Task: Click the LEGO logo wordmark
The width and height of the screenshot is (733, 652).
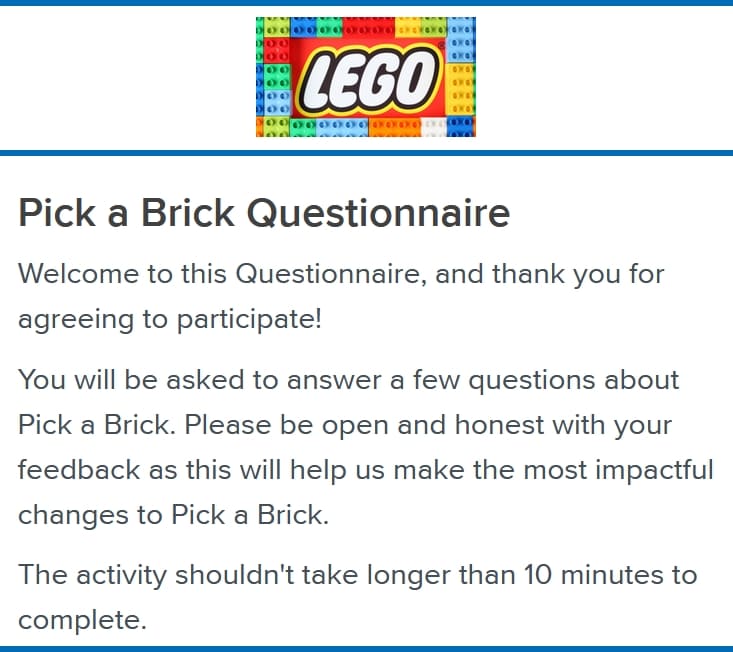Action: click(x=365, y=79)
